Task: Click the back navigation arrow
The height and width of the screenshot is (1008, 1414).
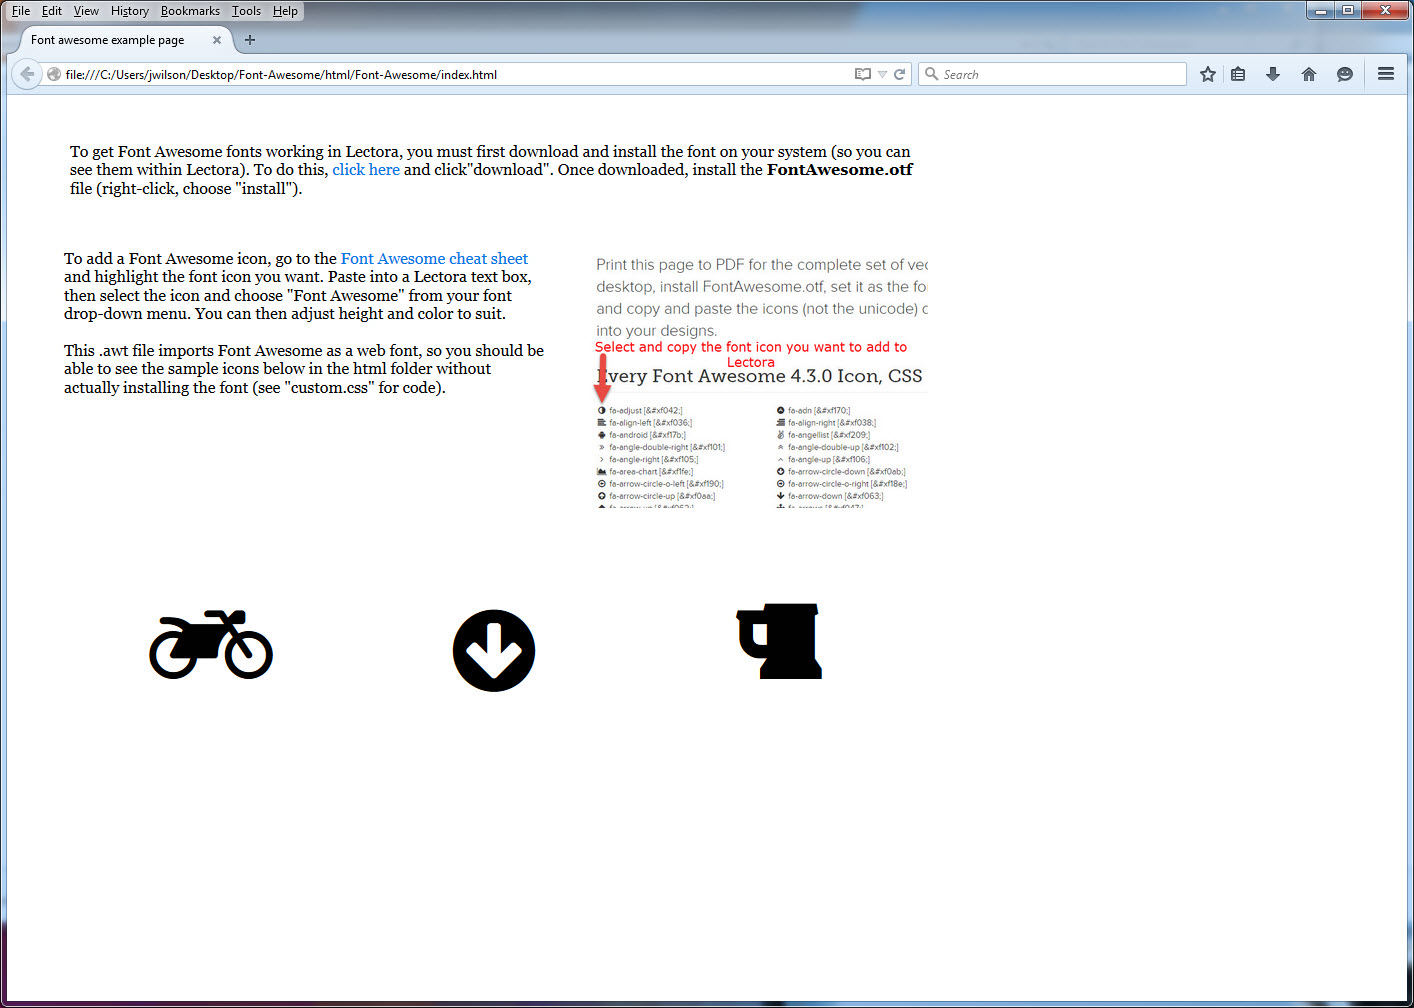Action: (x=26, y=74)
